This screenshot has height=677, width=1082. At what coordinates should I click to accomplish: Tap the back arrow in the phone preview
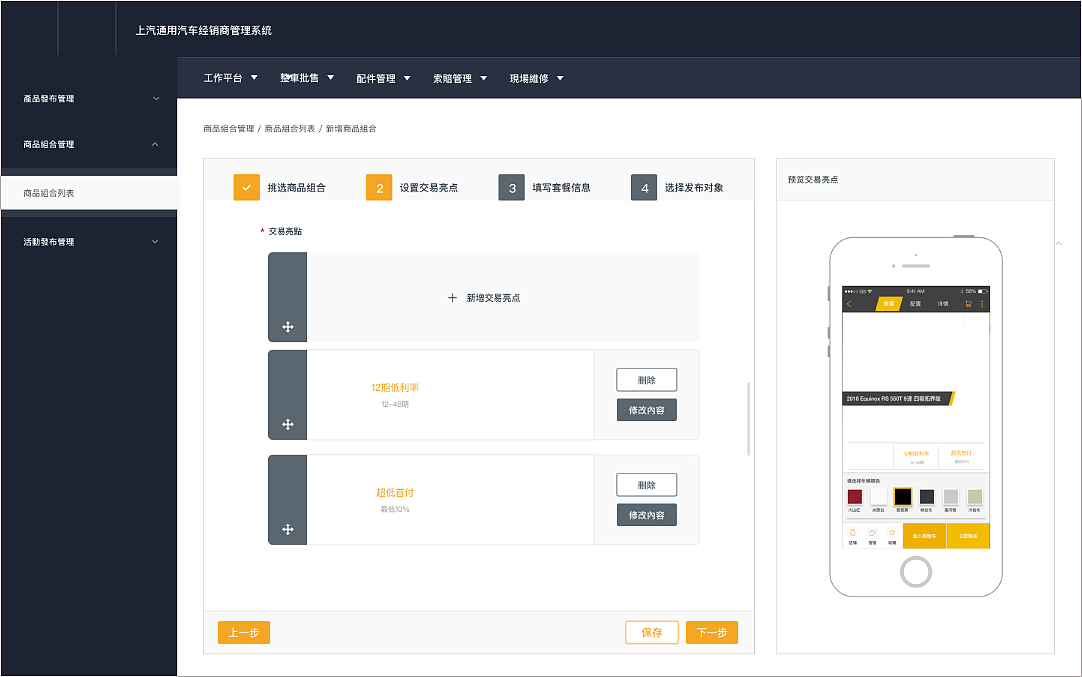(849, 304)
